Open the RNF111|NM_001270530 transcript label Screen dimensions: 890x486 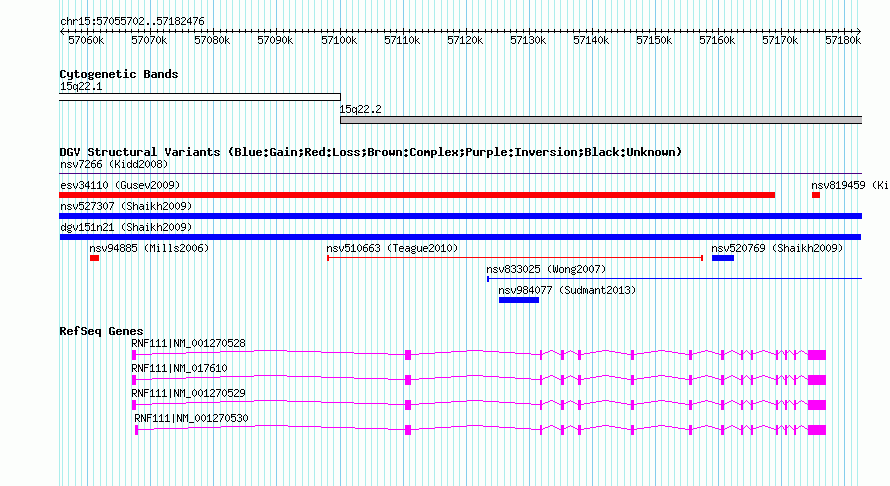[191, 418]
